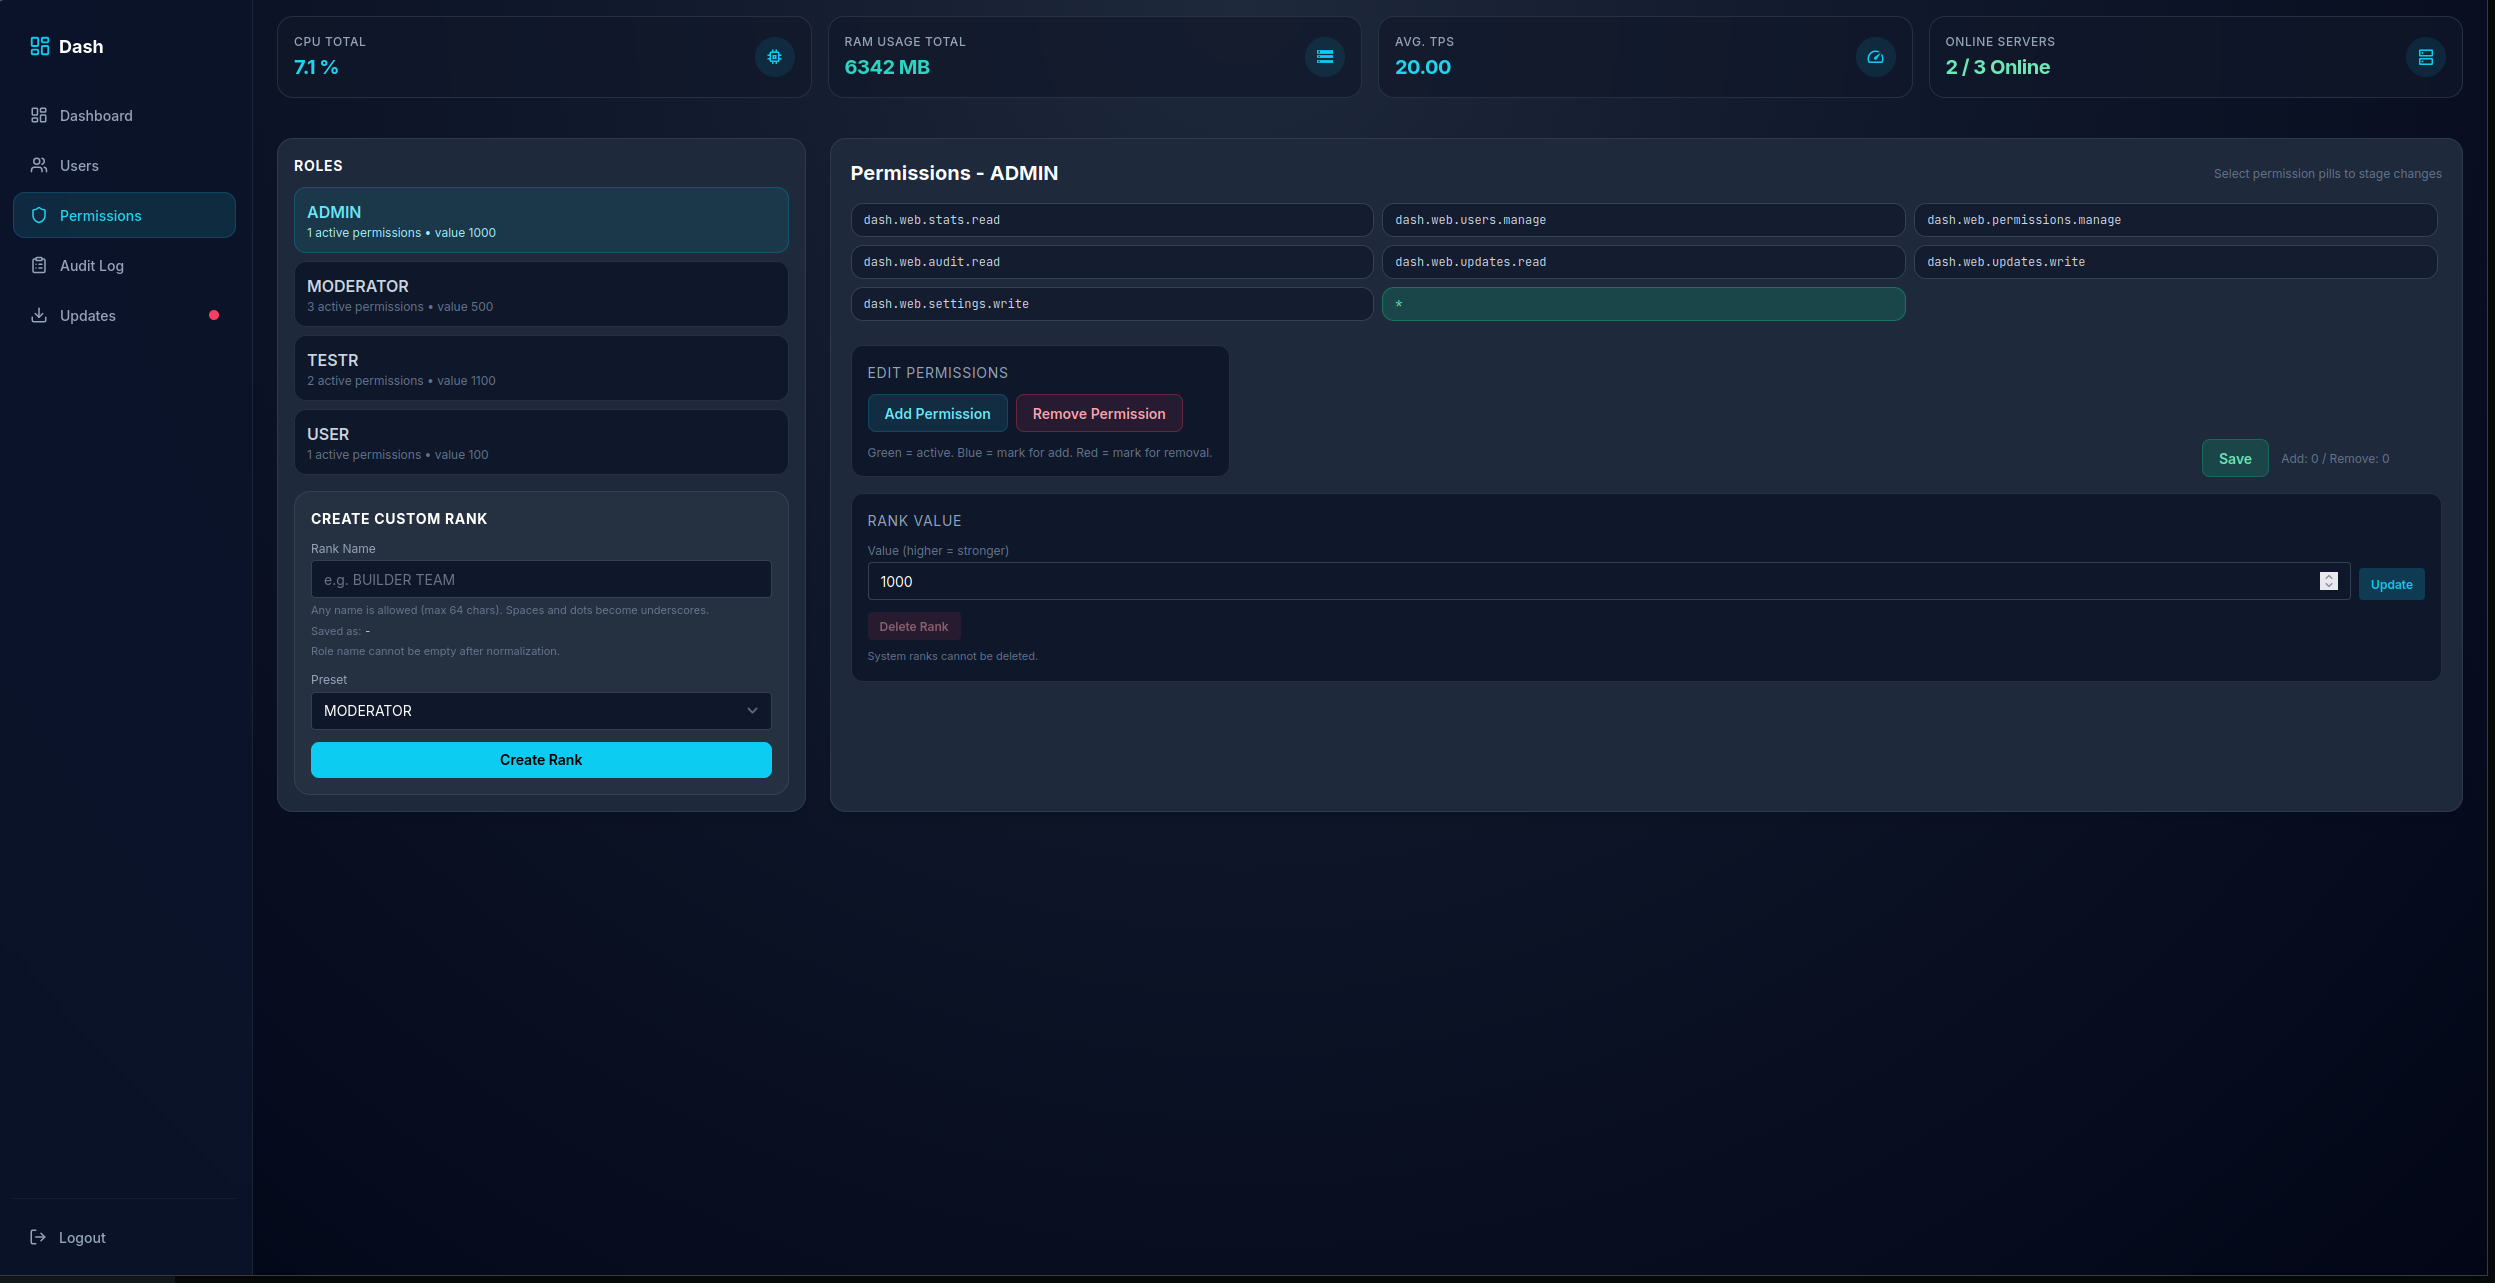Image resolution: width=2495 pixels, height=1283 pixels.
Task: Click the Add Permission button
Action: click(x=937, y=413)
